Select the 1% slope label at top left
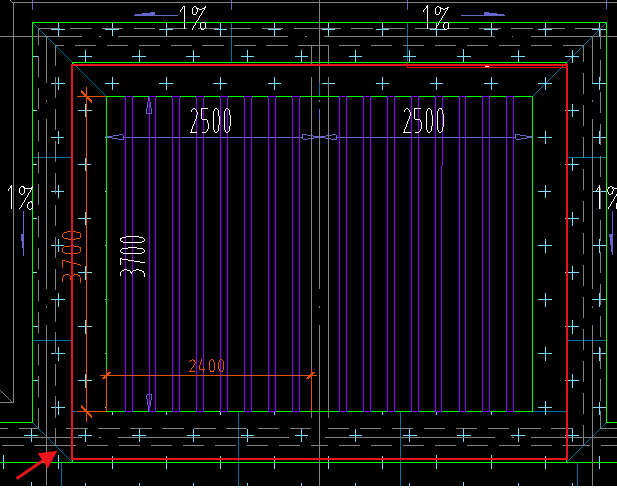617x488 pixels. [x=193, y=18]
